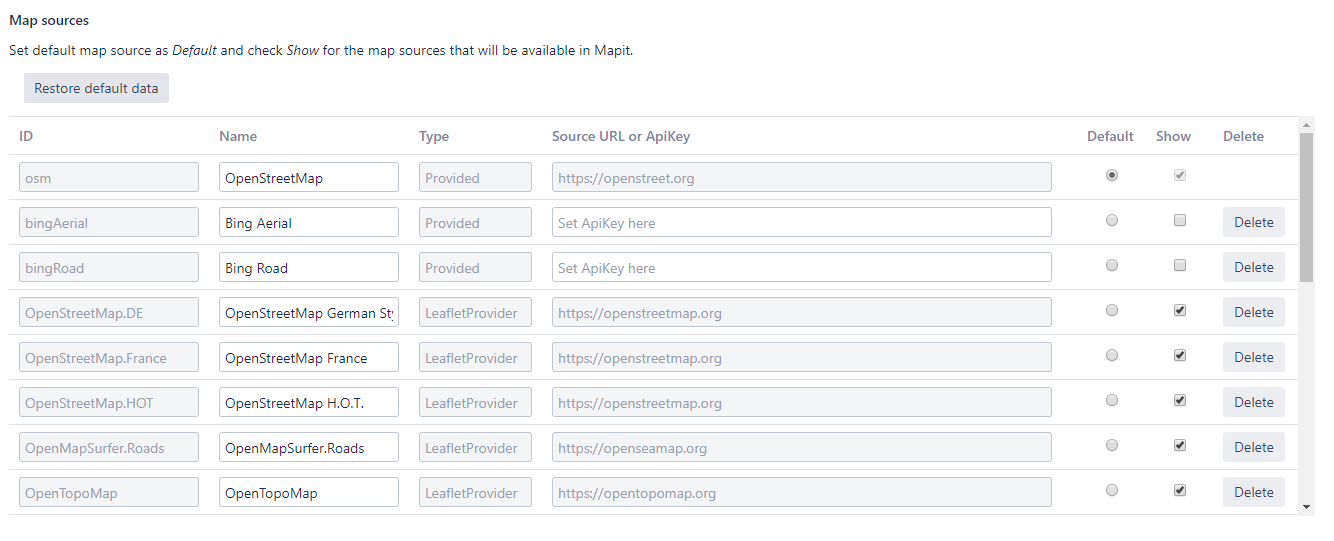Click the scrollbar up arrow
The image size is (1334, 541).
1306,125
